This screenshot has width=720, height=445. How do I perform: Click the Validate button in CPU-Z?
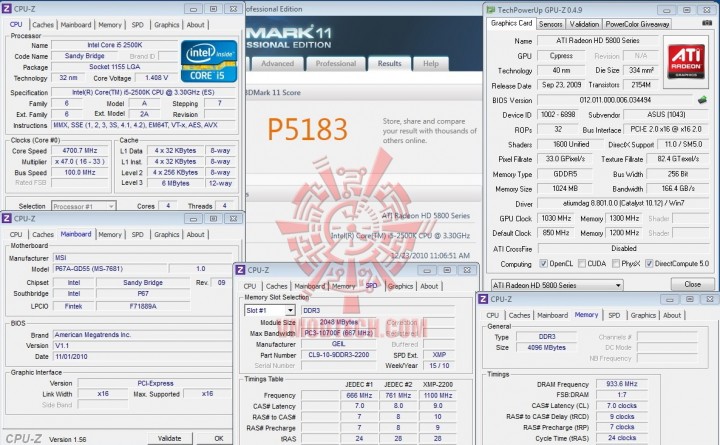click(x=169, y=439)
